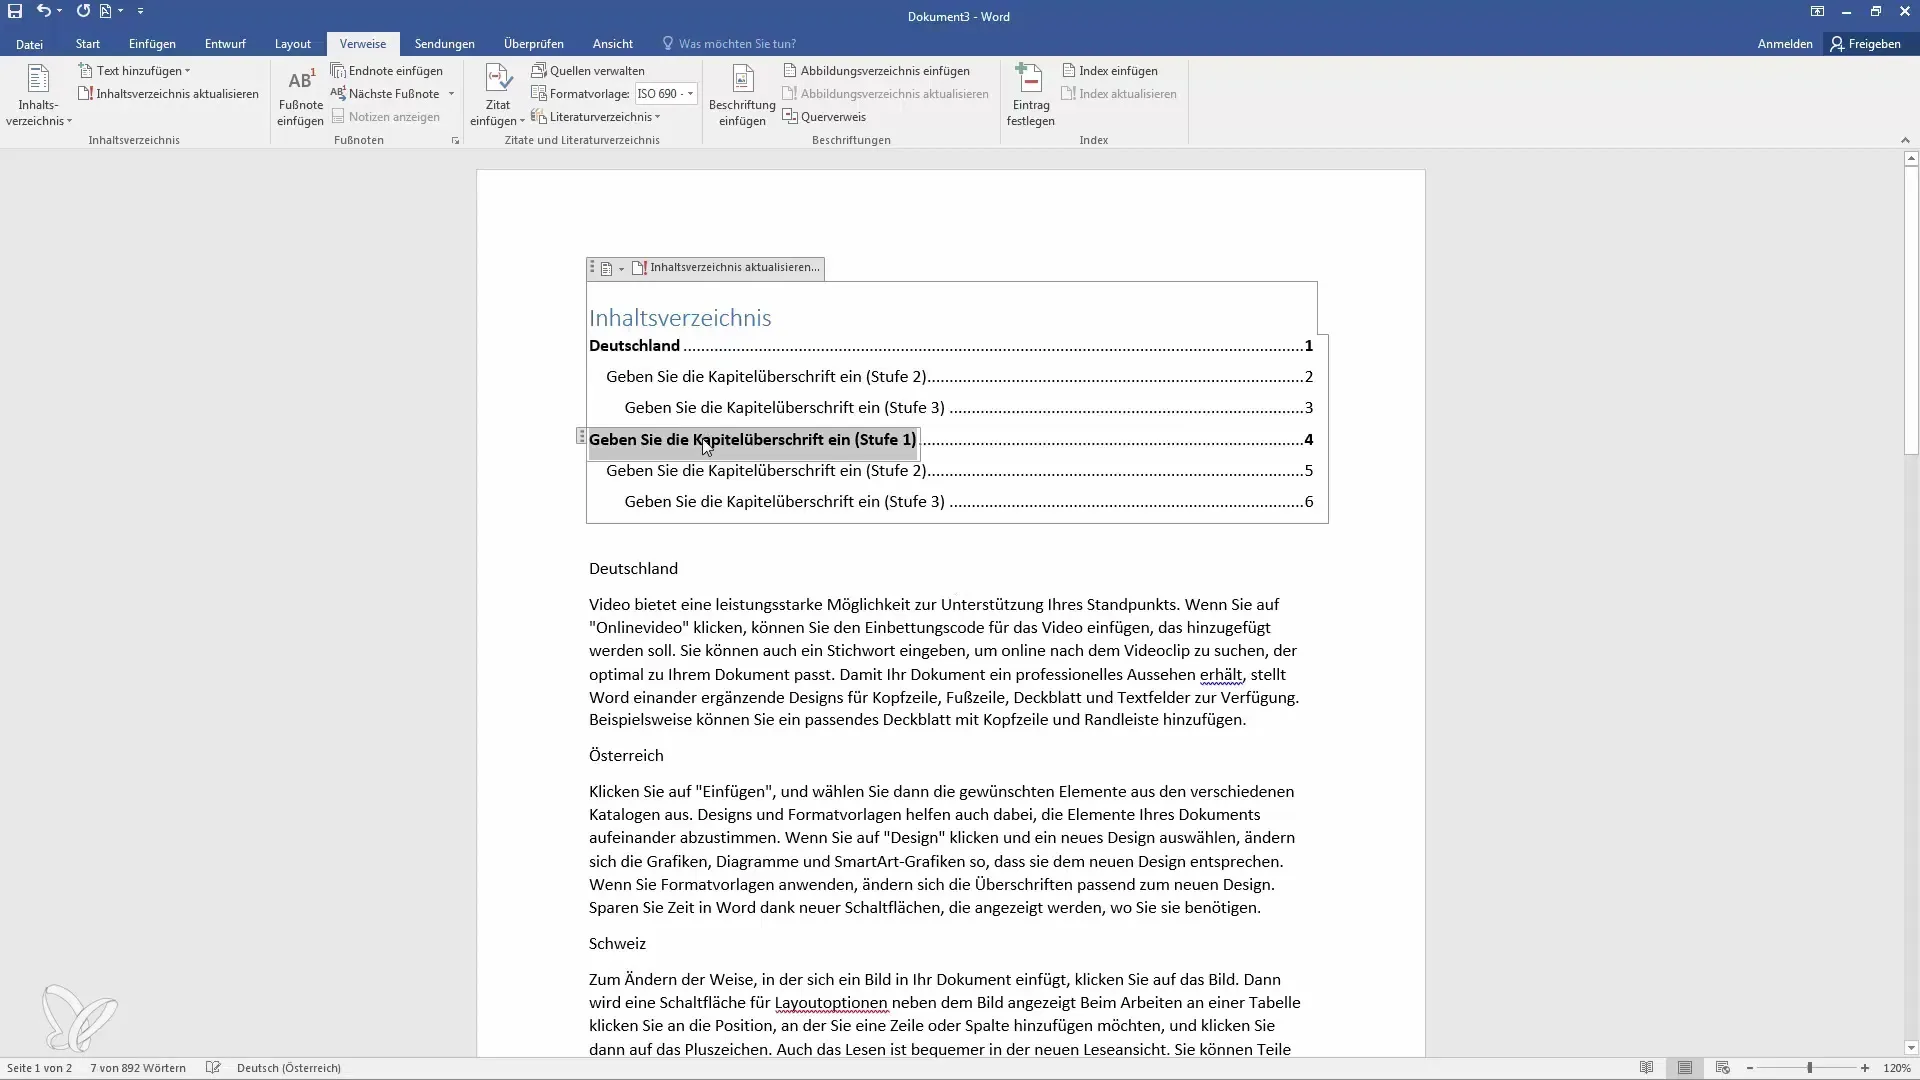Image resolution: width=1920 pixels, height=1080 pixels.
Task: Click Seite 1 von 2 in status bar
Action: click(39, 1068)
